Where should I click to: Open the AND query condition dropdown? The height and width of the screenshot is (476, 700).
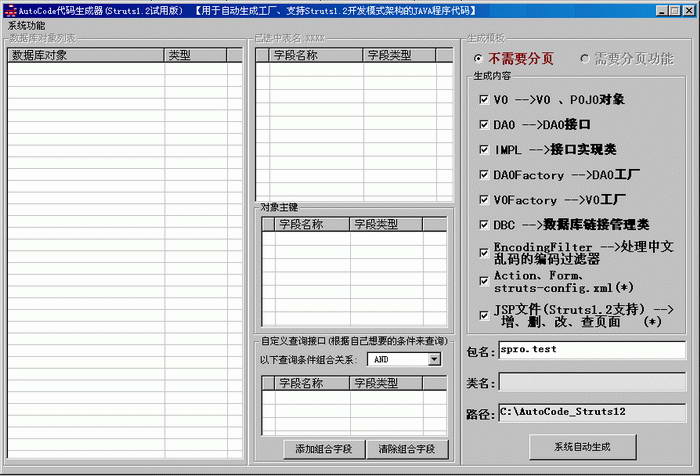(x=434, y=359)
